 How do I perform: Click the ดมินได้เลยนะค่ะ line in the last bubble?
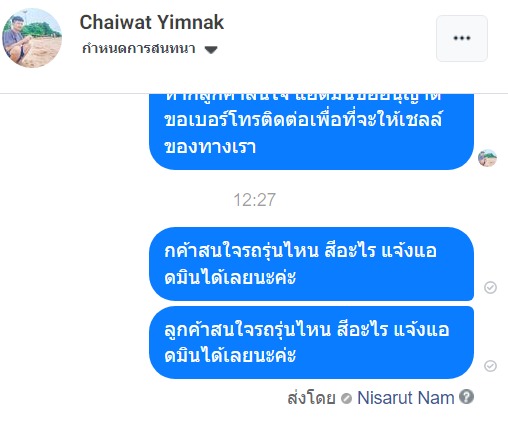click(230, 356)
